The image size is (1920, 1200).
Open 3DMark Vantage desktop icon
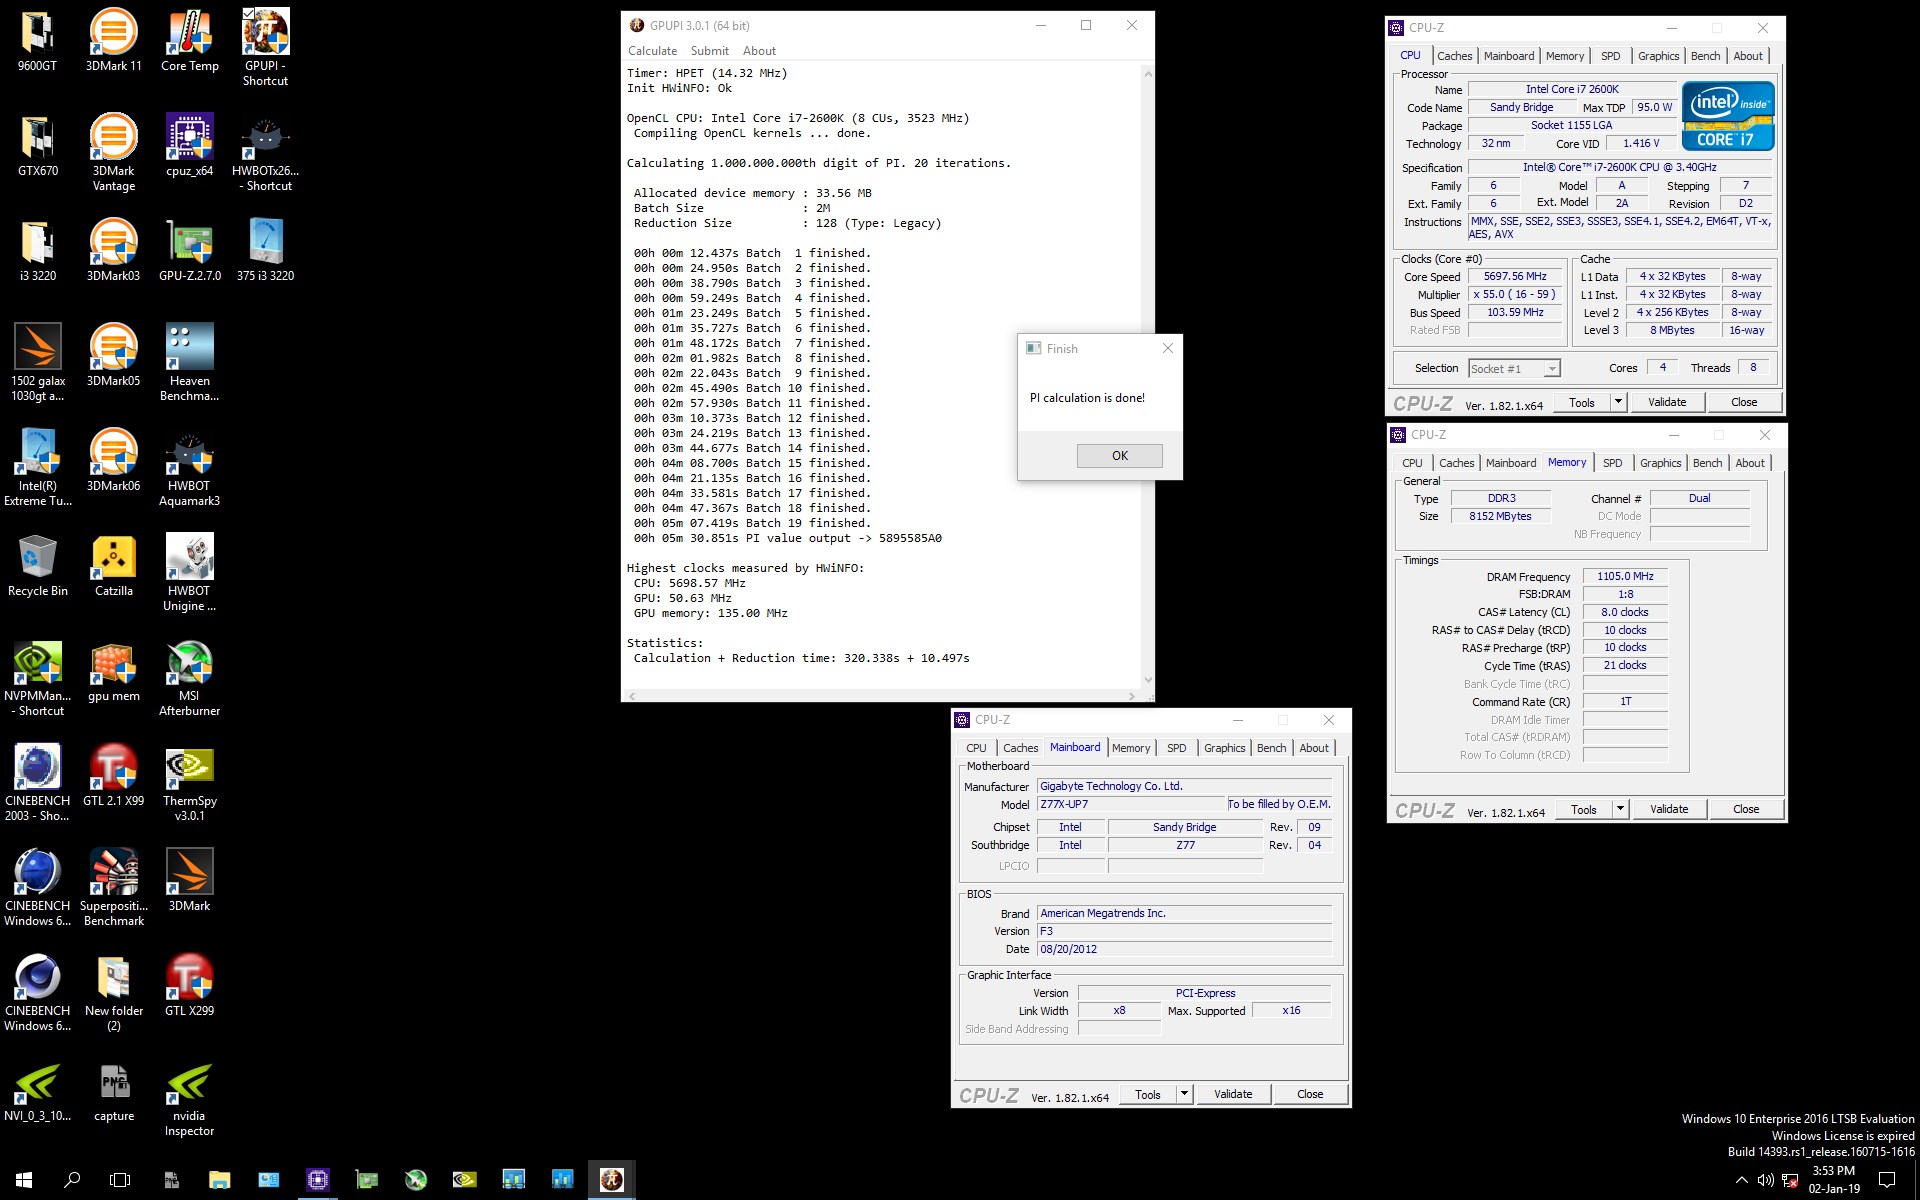pyautogui.click(x=113, y=152)
